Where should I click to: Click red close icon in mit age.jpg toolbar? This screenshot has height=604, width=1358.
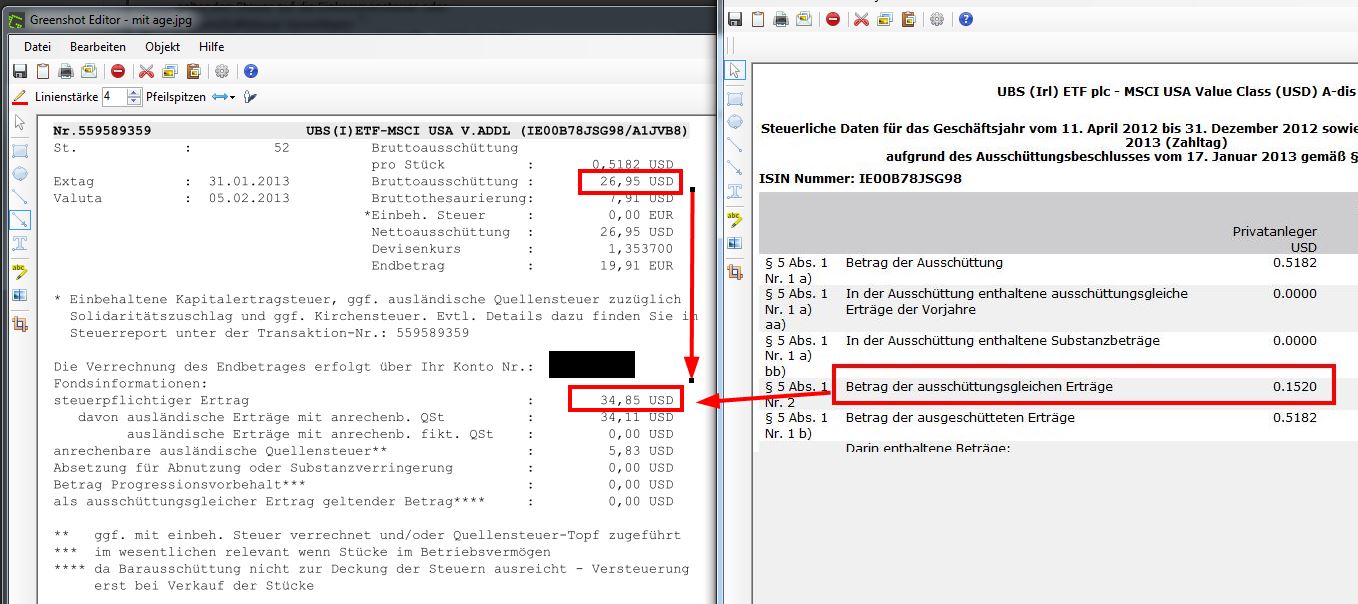click(x=117, y=71)
